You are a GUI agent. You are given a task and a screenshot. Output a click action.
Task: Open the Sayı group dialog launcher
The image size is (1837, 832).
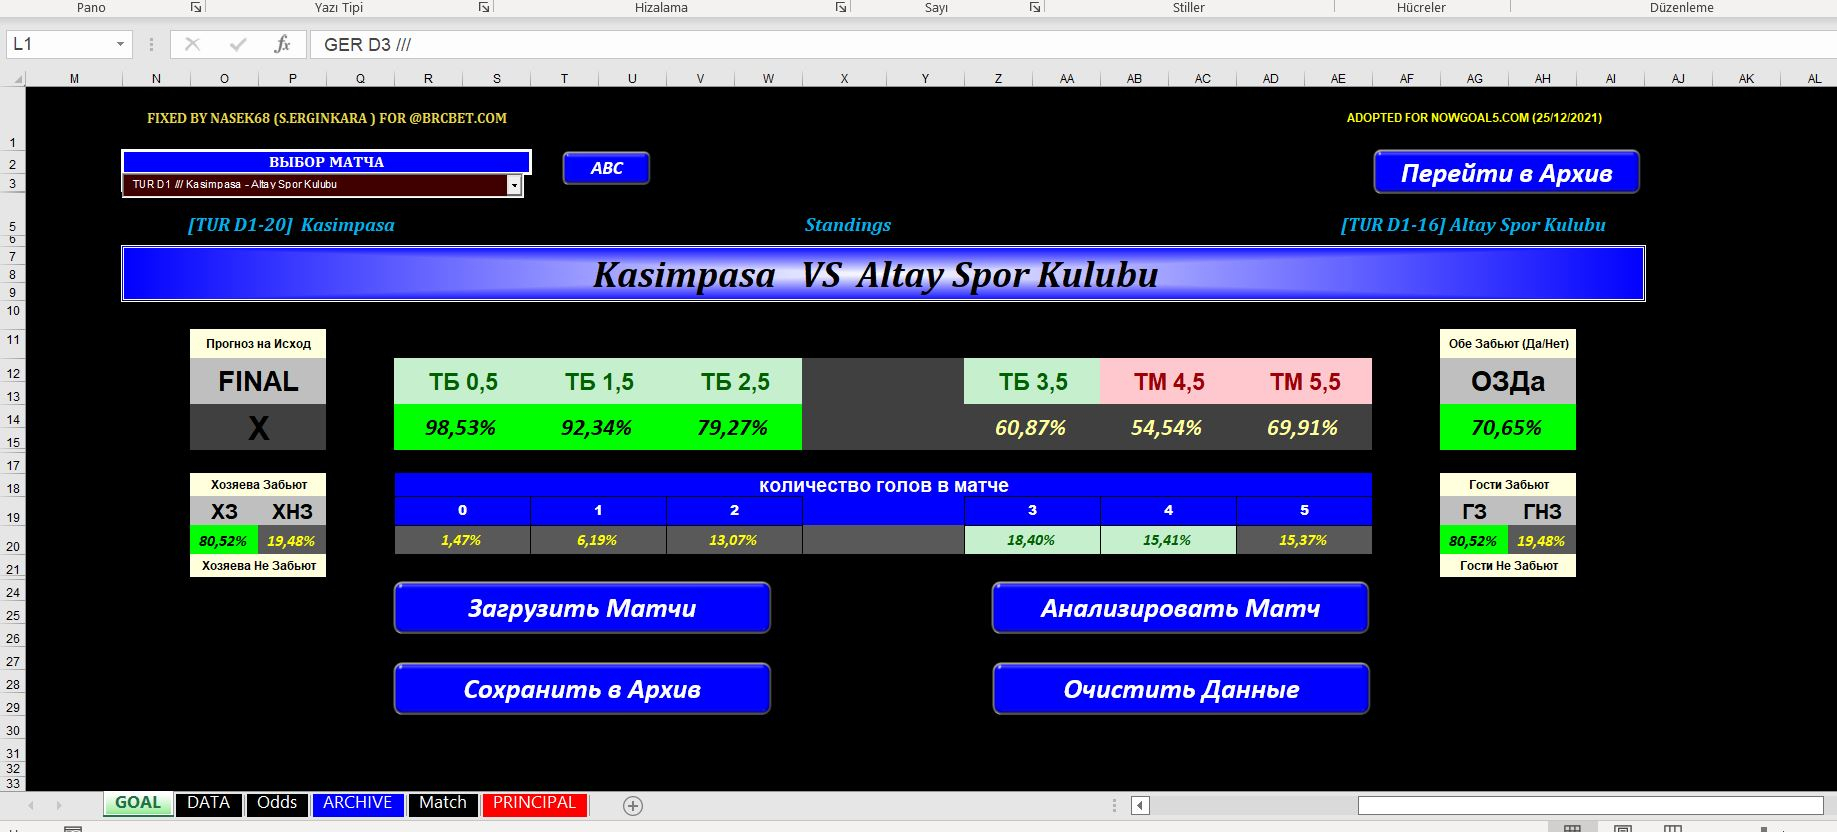coord(1035,7)
